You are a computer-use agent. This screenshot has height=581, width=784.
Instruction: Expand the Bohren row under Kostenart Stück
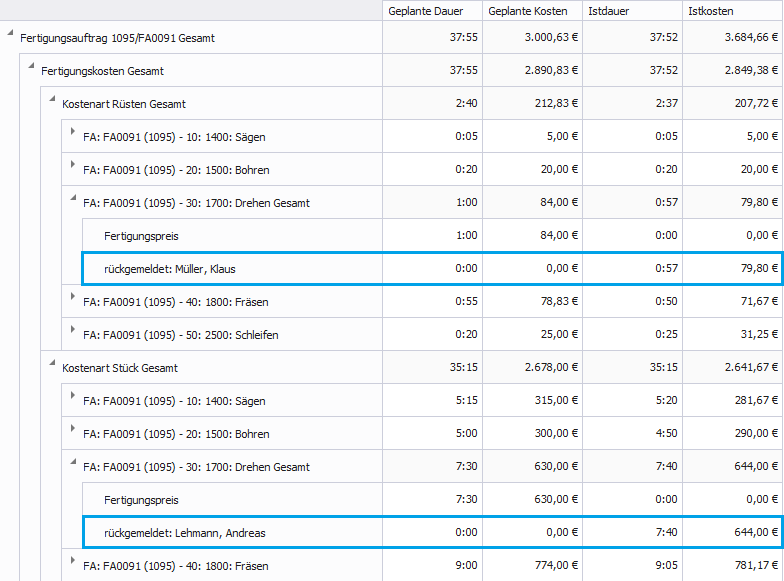point(73,431)
